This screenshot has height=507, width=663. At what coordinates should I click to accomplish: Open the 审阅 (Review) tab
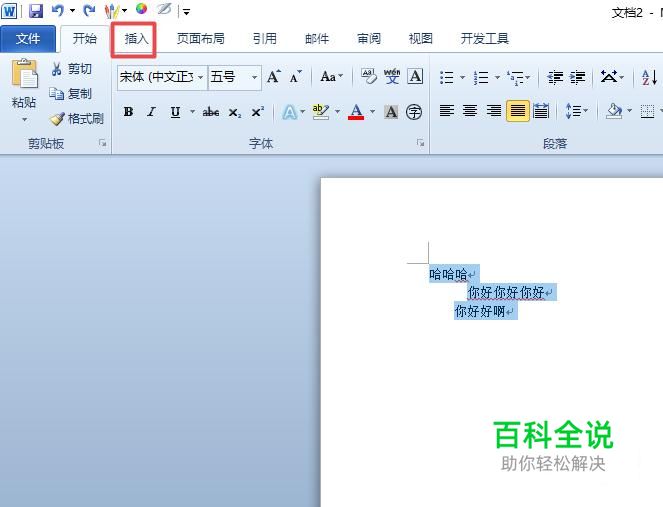[x=369, y=39]
